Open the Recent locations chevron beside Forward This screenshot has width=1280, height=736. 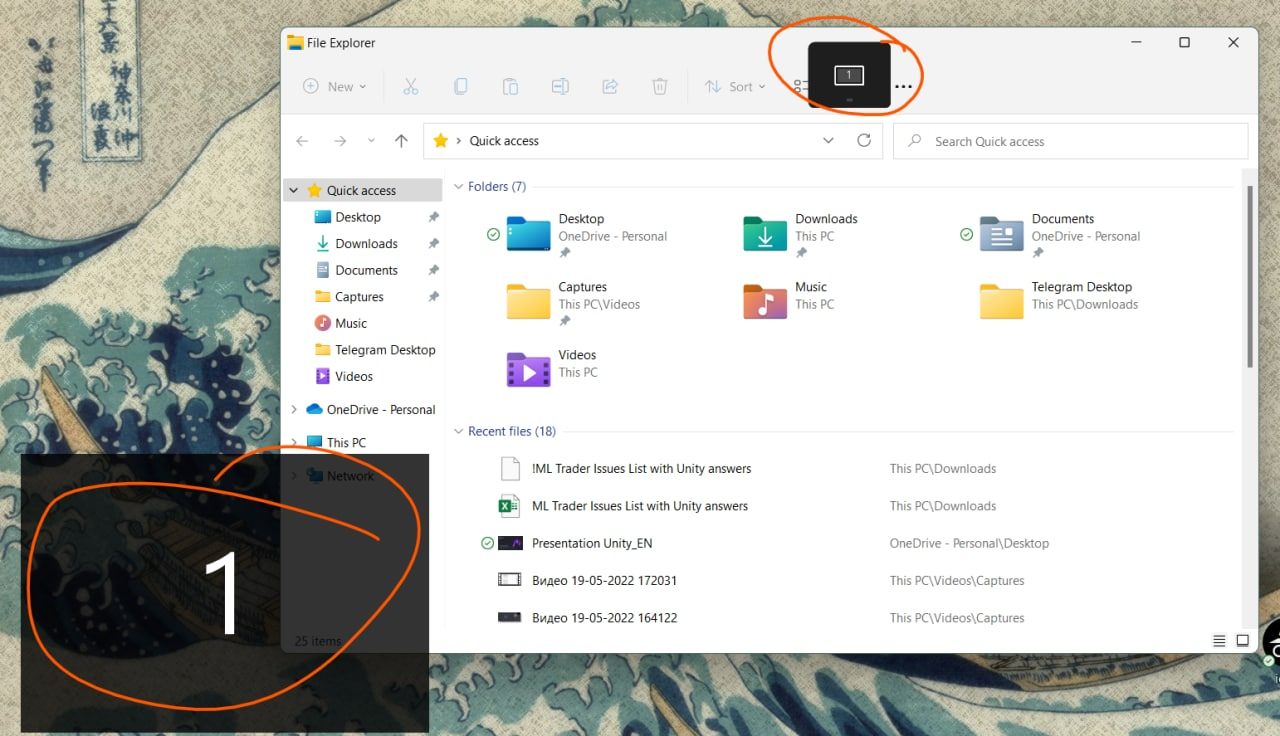[371, 141]
